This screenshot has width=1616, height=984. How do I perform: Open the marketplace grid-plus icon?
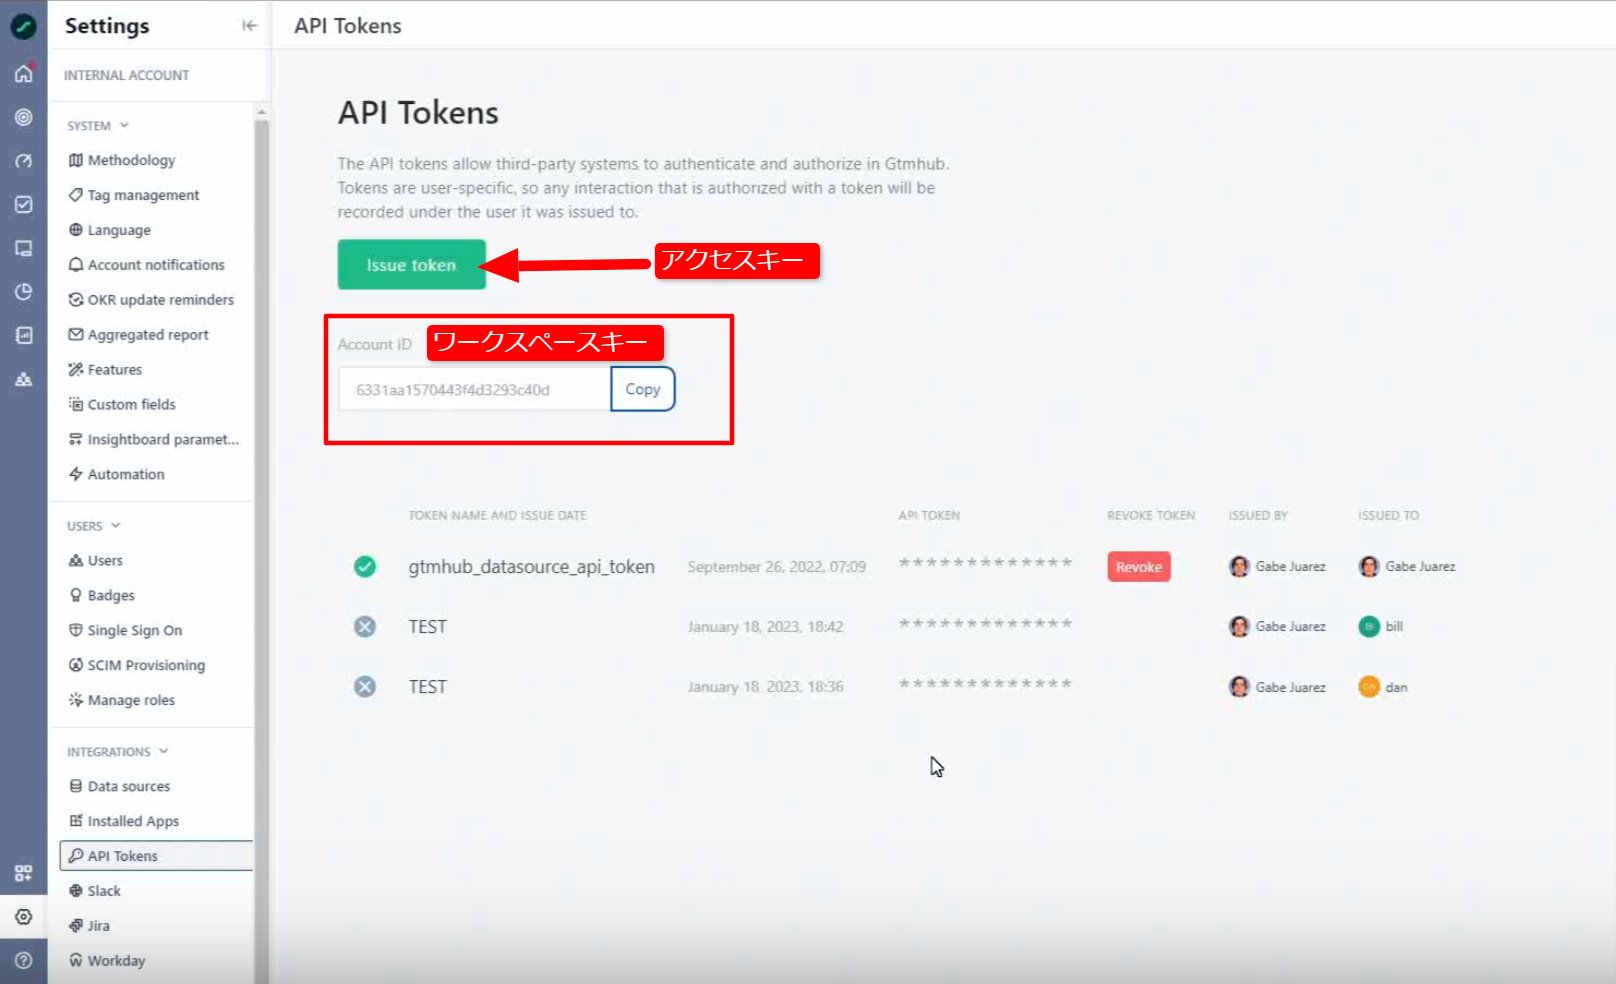[x=24, y=873]
